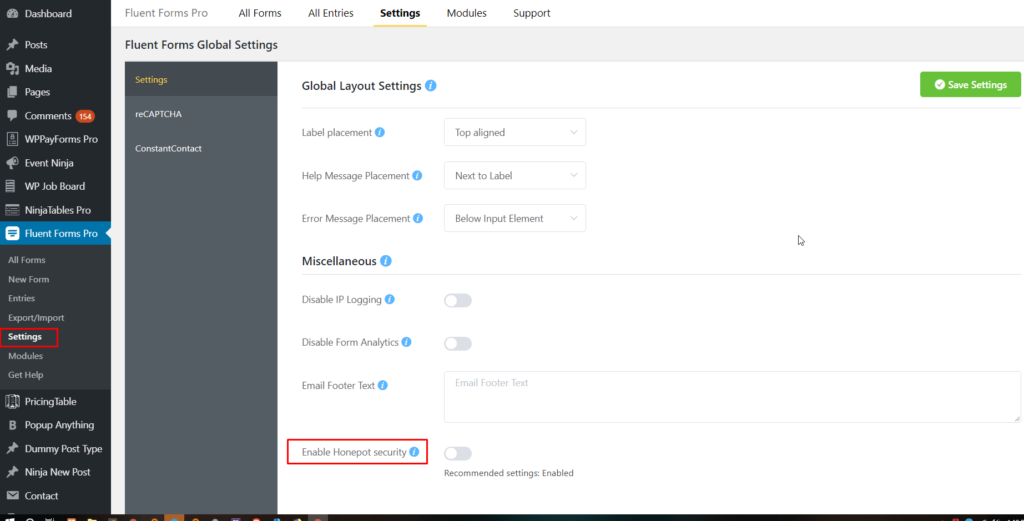1024x521 pixels.
Task: Click the Posts pin icon
Action: tap(12, 45)
